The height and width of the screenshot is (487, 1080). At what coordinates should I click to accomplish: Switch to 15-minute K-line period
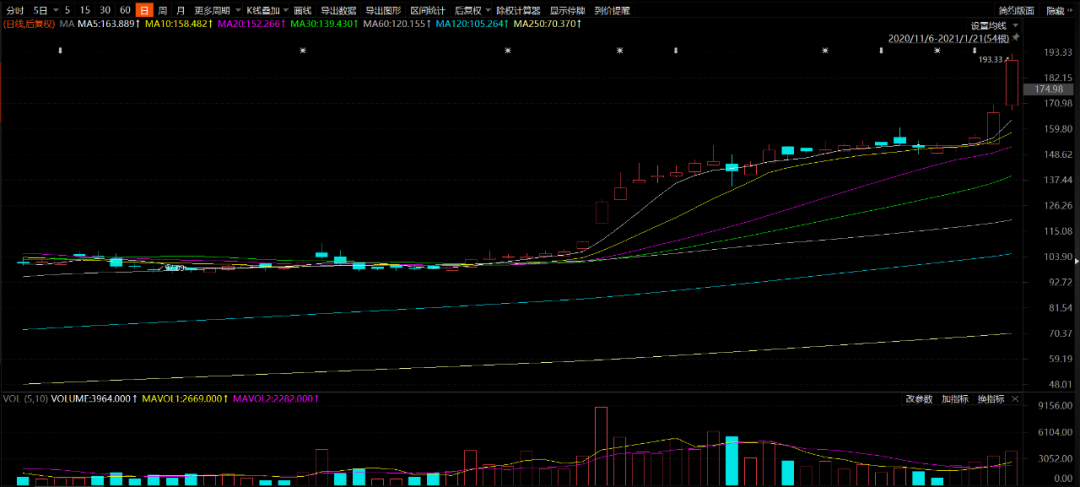click(85, 10)
